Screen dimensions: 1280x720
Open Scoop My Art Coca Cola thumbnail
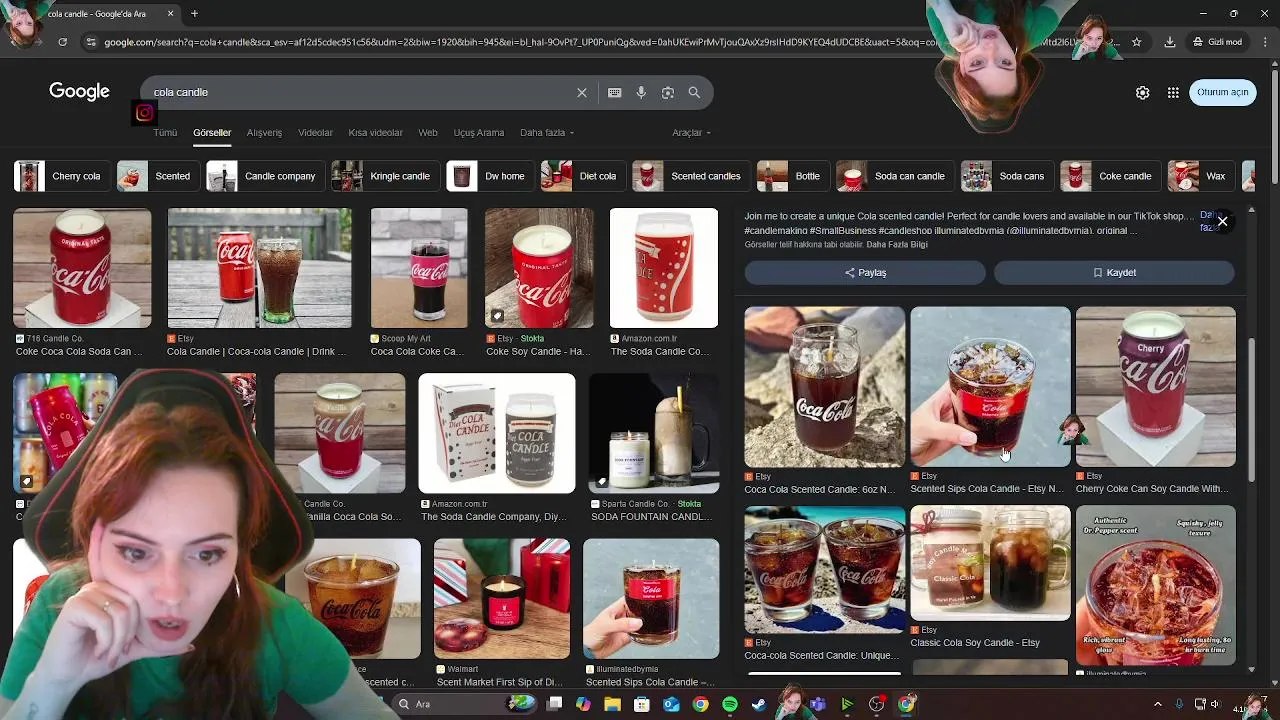(x=419, y=268)
